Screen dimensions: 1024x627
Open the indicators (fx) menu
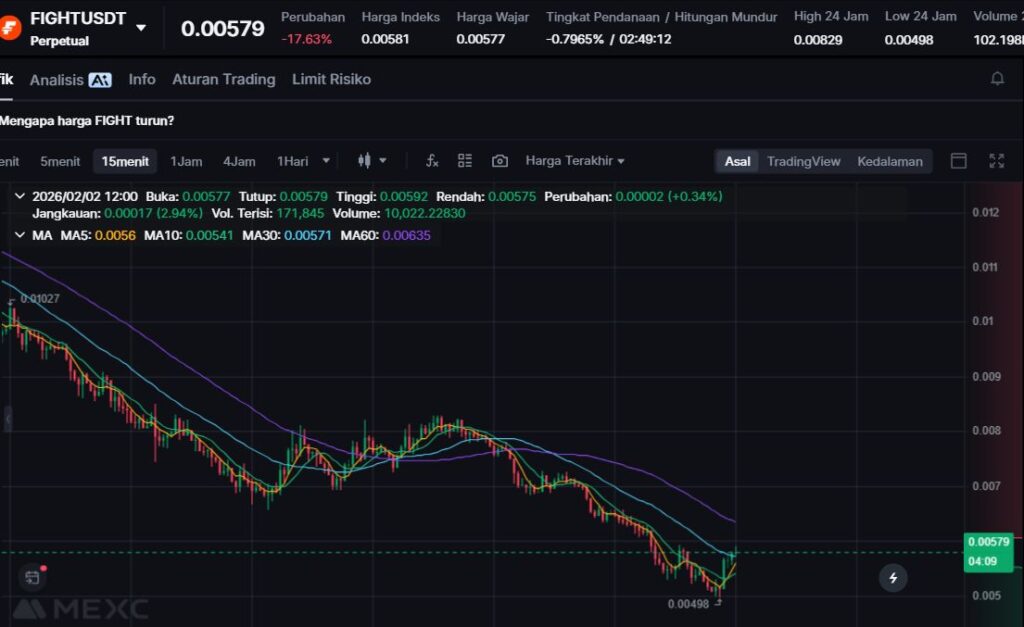pyautogui.click(x=432, y=161)
